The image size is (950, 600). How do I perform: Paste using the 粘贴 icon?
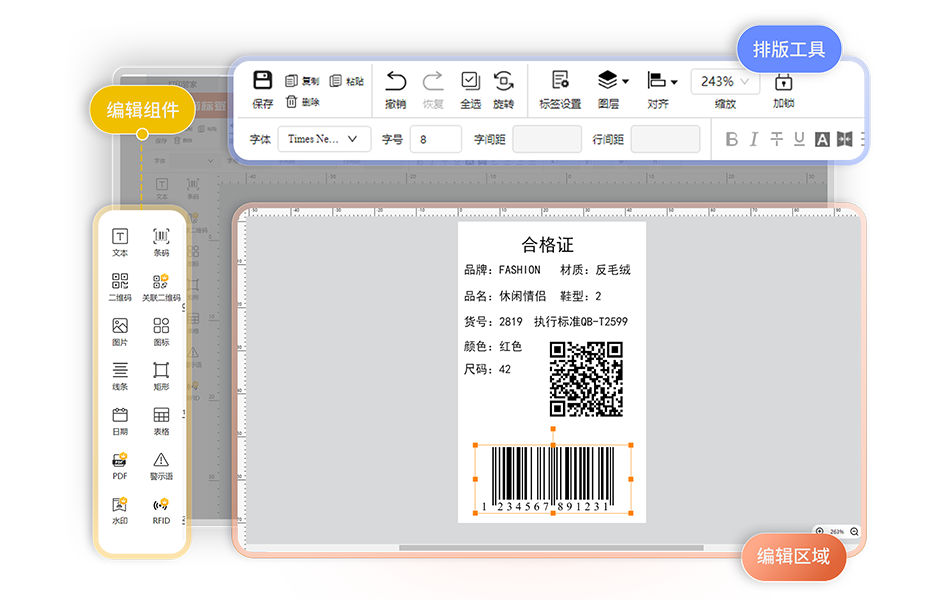(336, 81)
